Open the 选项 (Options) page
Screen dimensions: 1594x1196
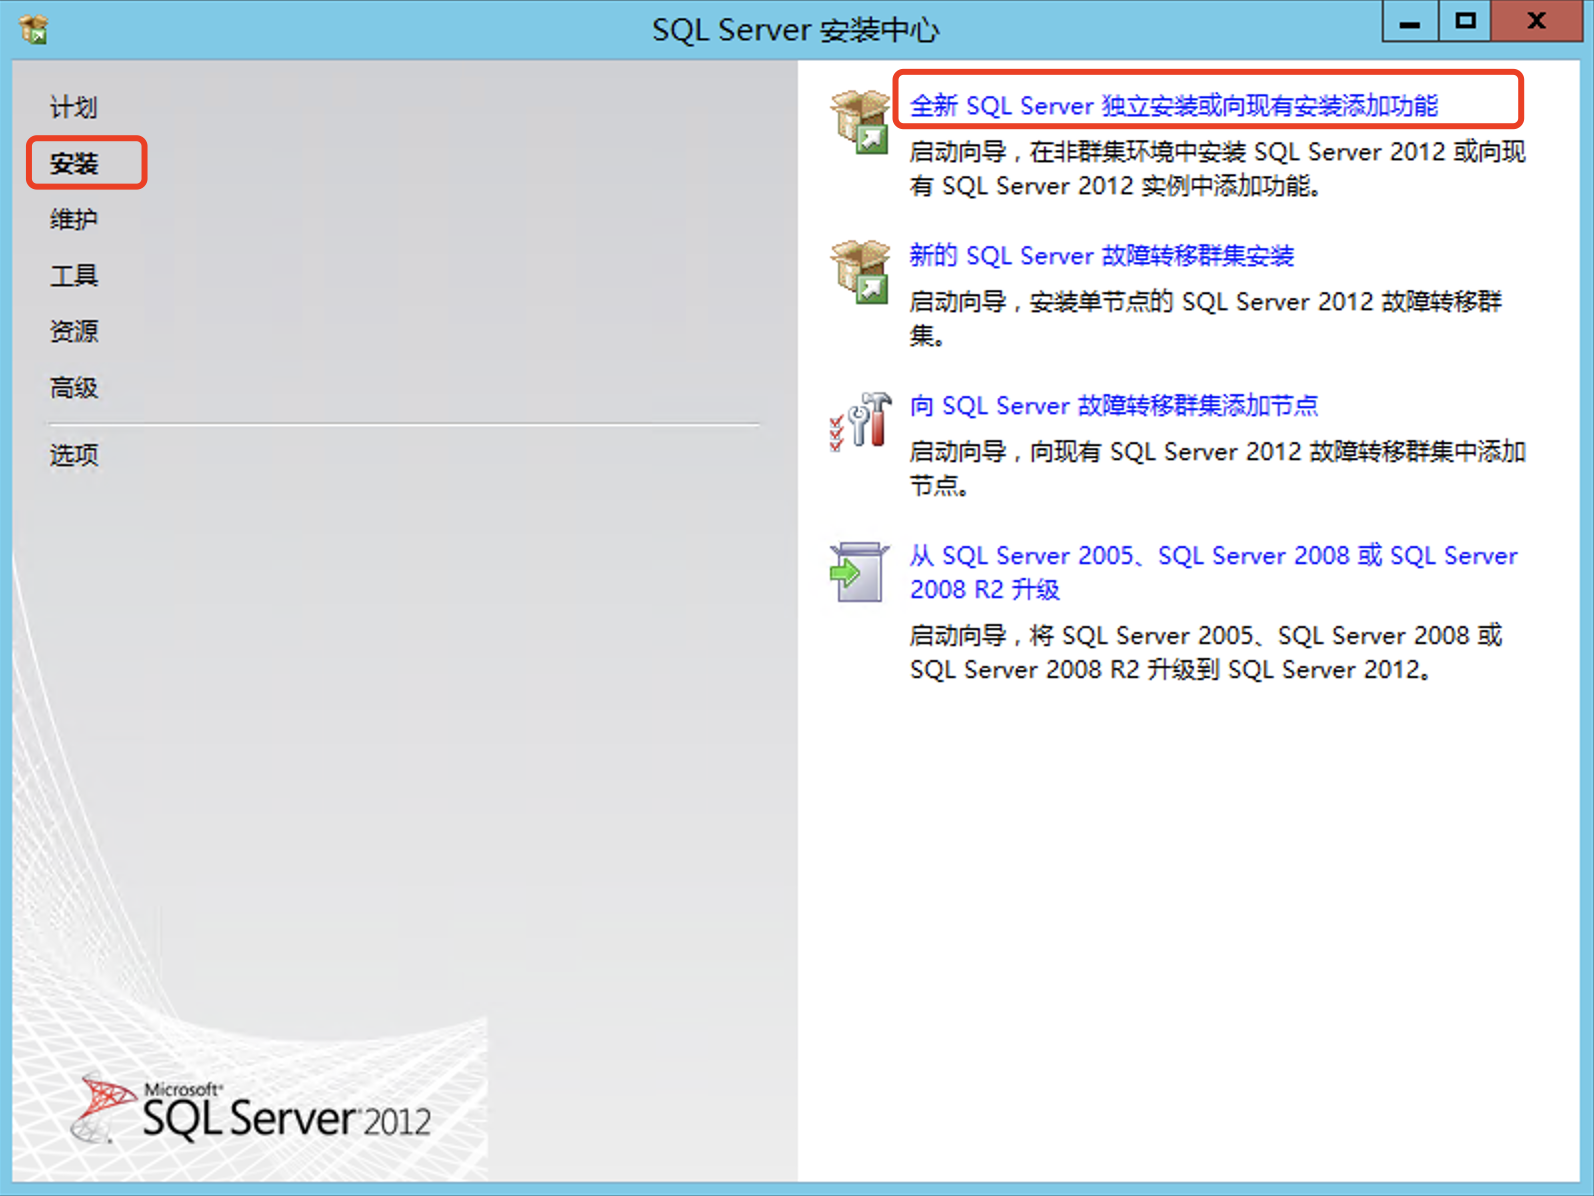[74, 455]
